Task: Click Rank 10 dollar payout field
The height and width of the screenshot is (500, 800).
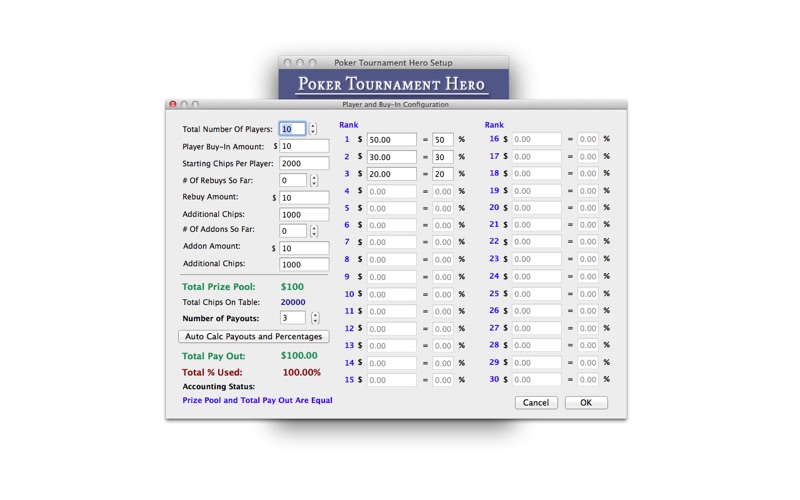Action: point(392,294)
